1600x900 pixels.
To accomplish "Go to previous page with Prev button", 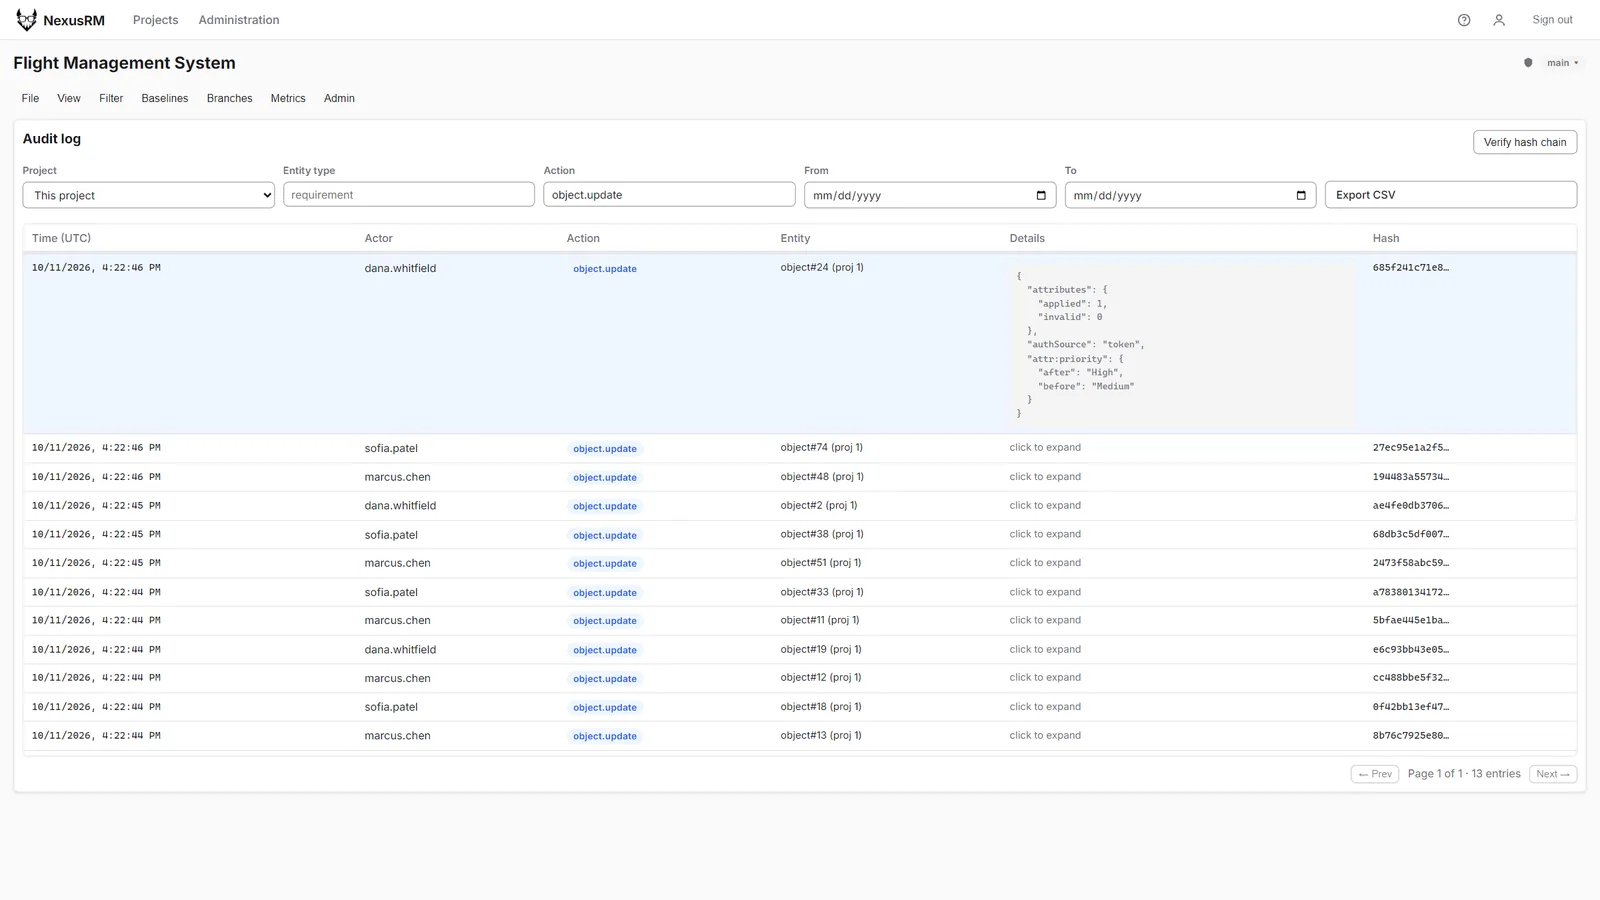I will pos(1375,774).
